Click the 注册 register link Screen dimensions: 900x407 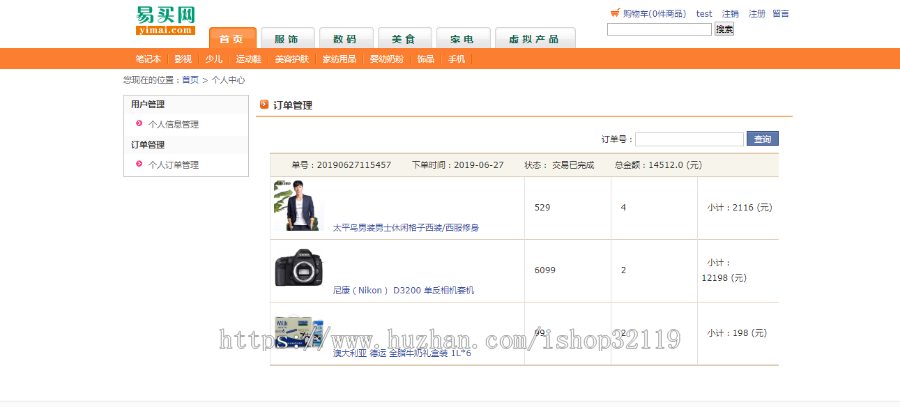point(757,14)
